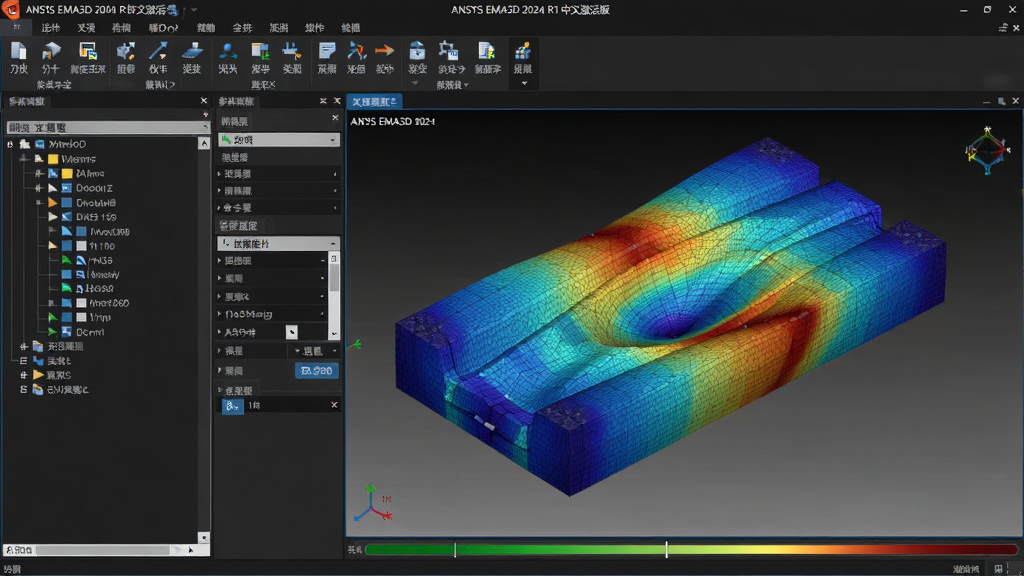The width and height of the screenshot is (1024, 576).
Task: Close the inner properties section with its X
Action: click(335, 118)
